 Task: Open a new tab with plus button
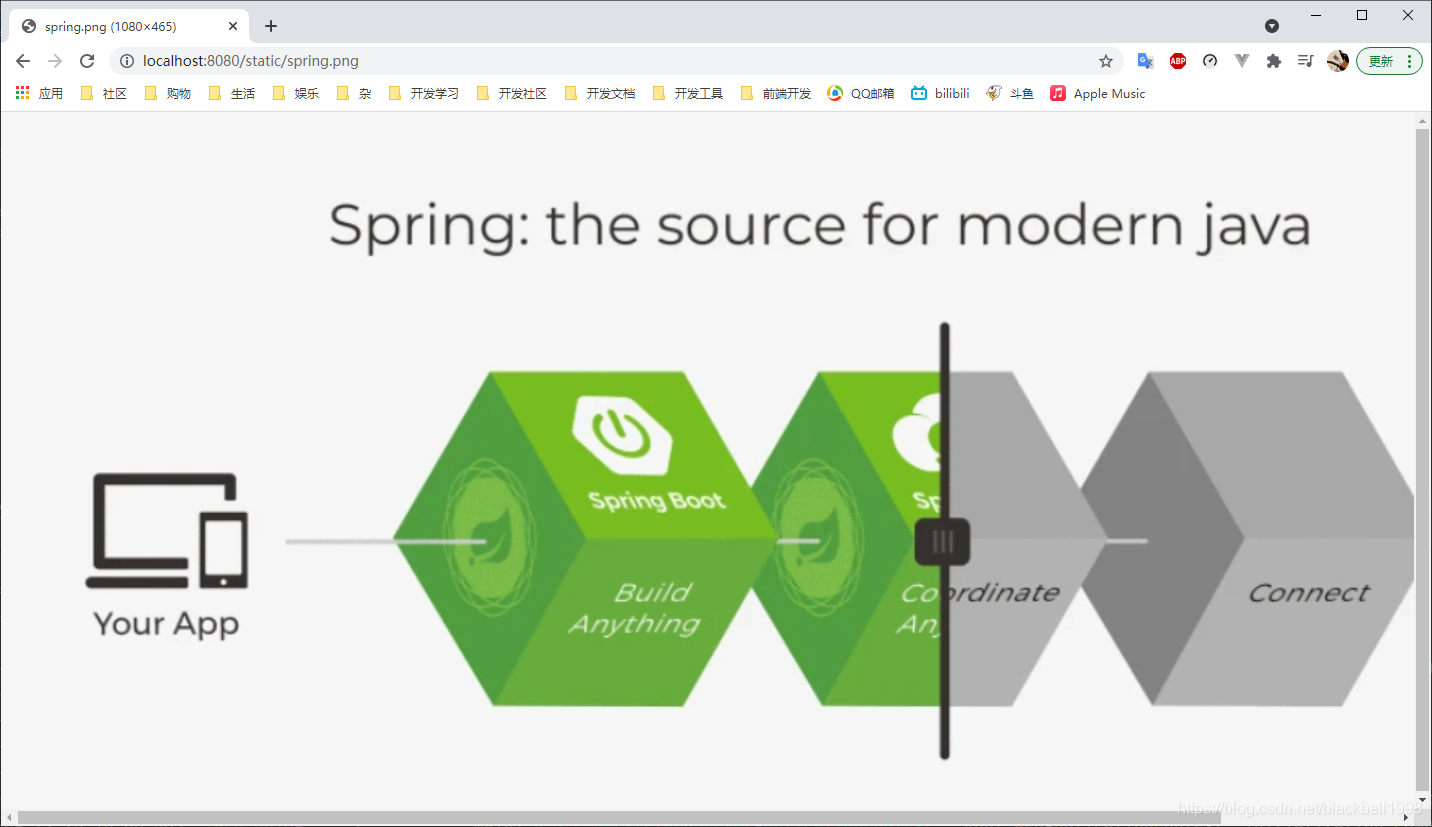pyautogui.click(x=271, y=26)
